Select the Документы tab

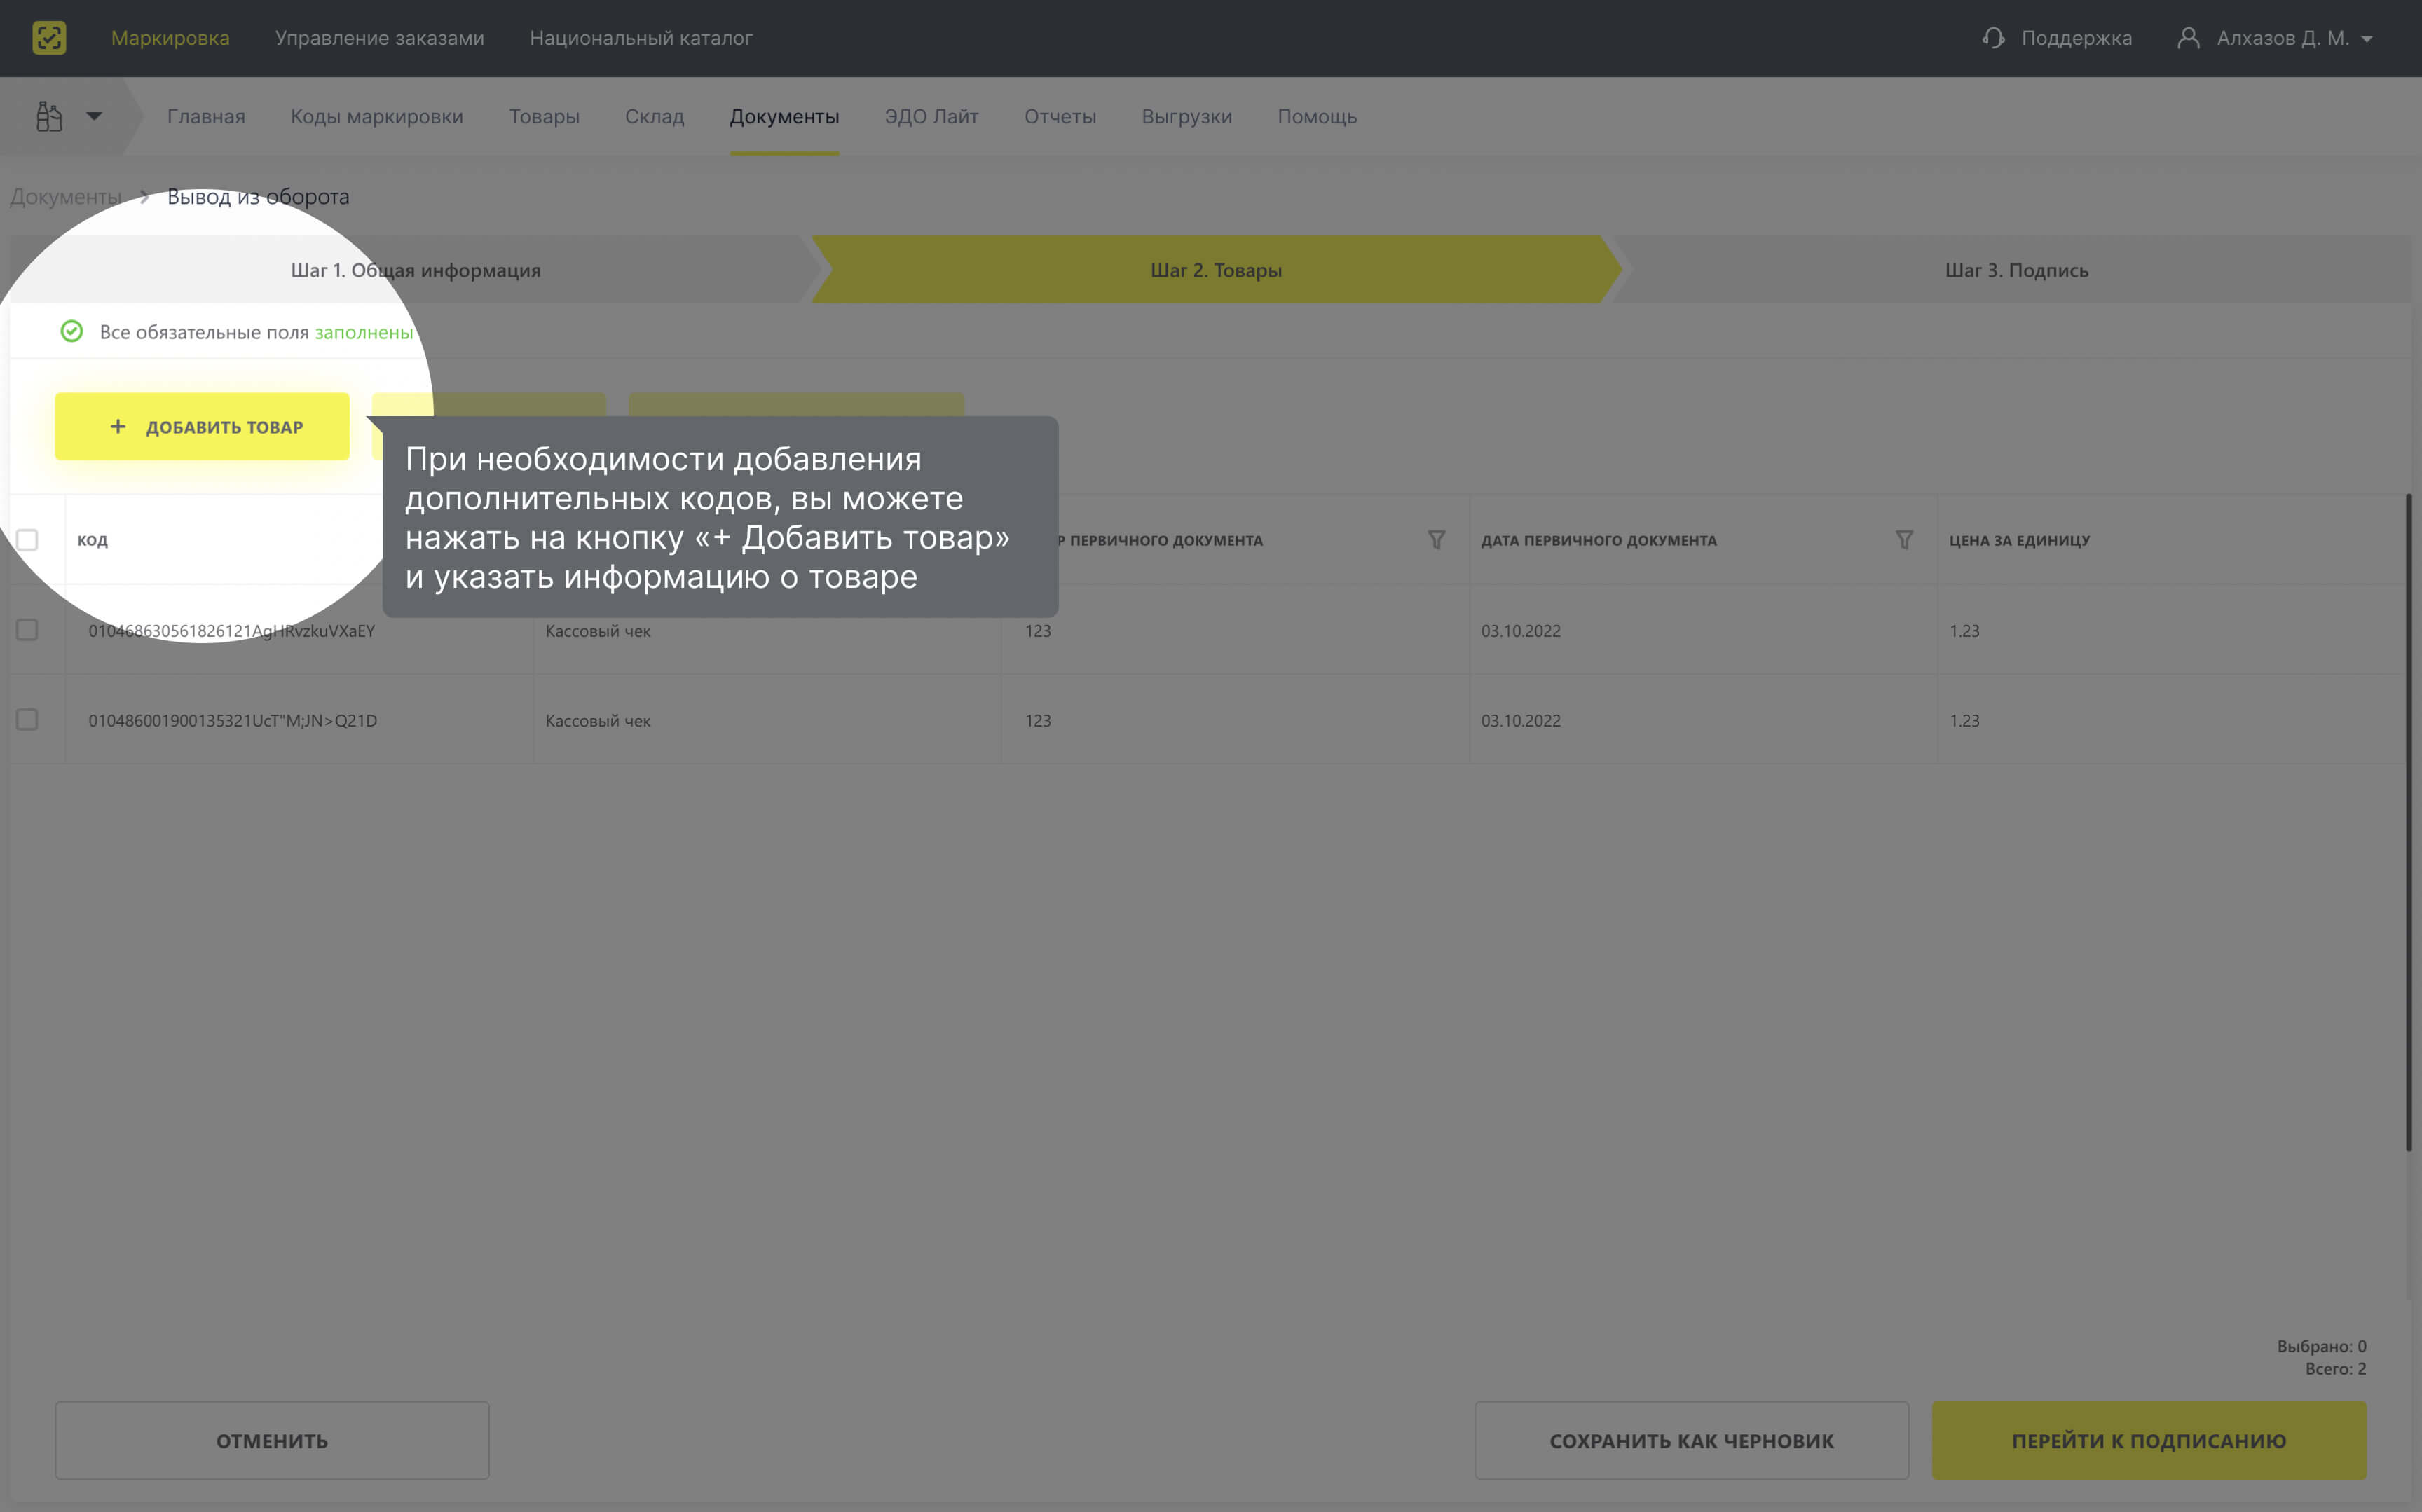(x=784, y=116)
